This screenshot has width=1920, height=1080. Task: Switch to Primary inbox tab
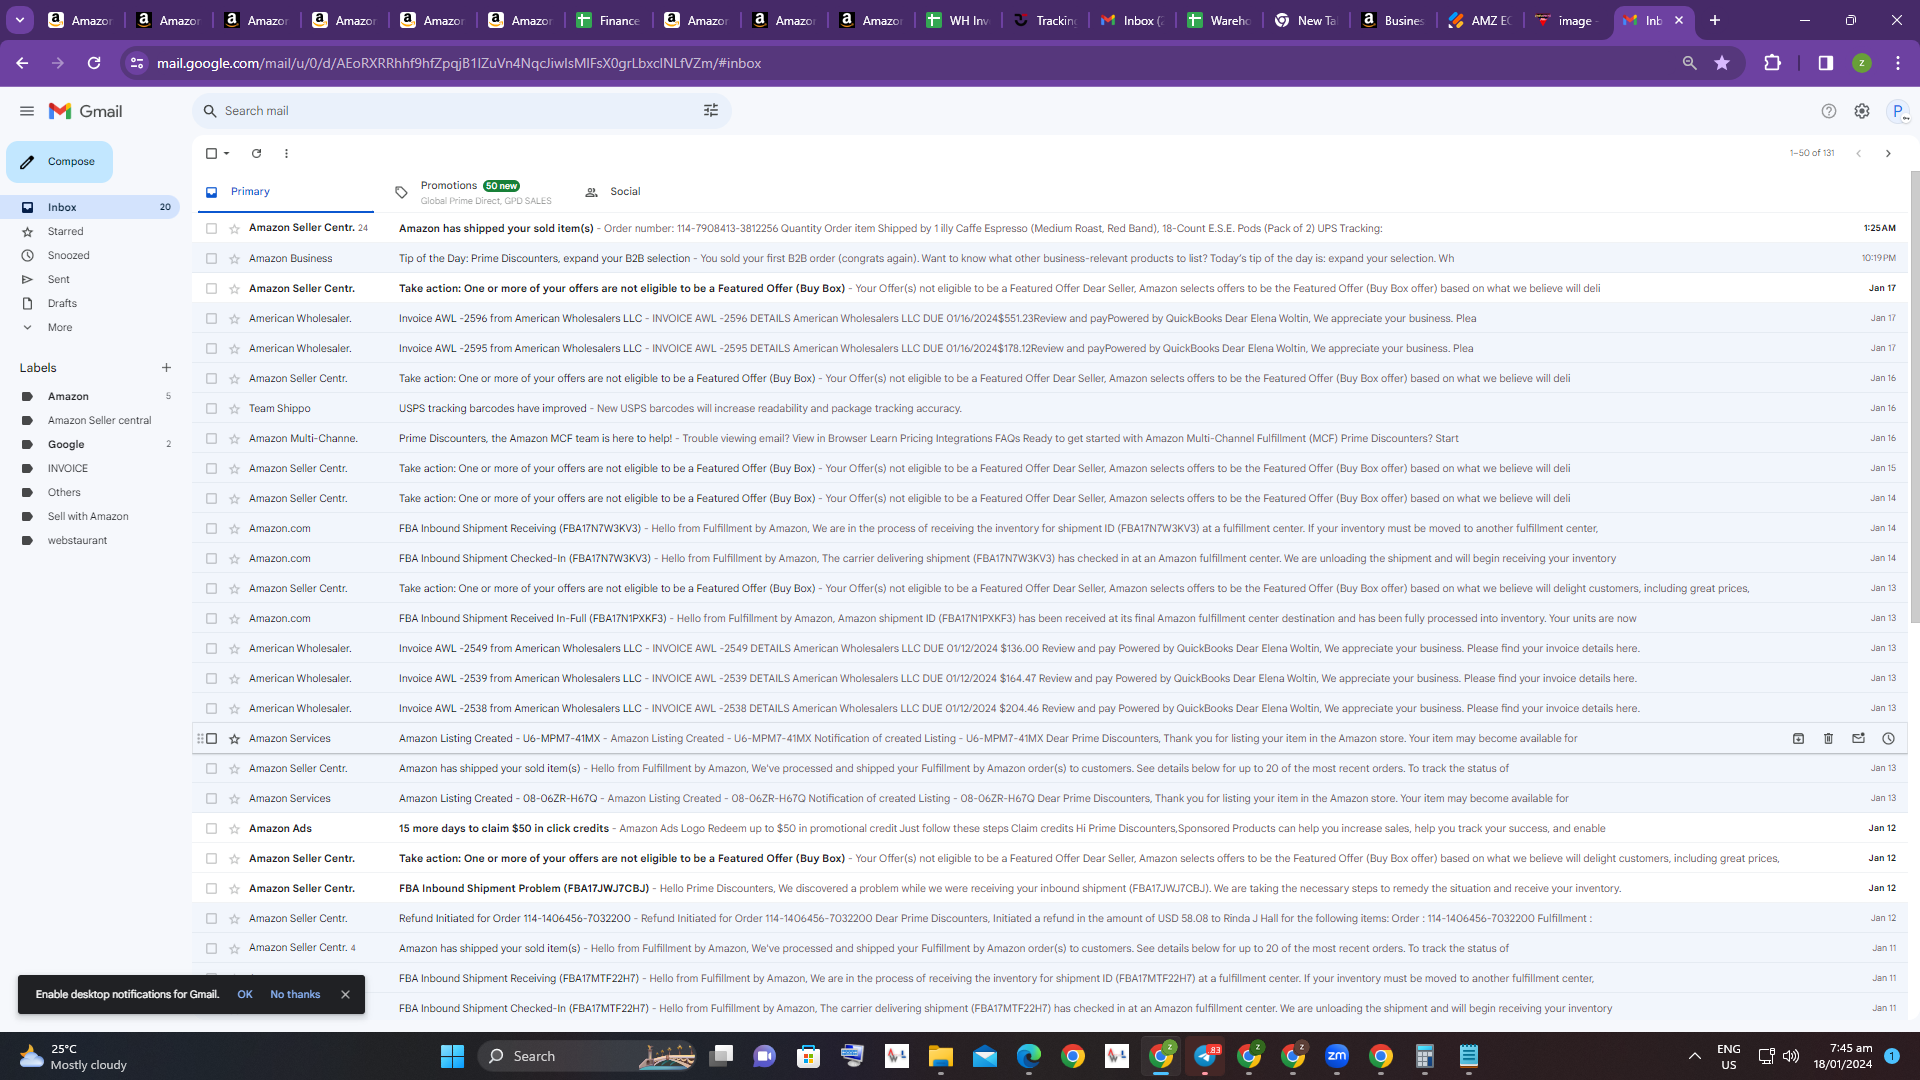(x=286, y=192)
